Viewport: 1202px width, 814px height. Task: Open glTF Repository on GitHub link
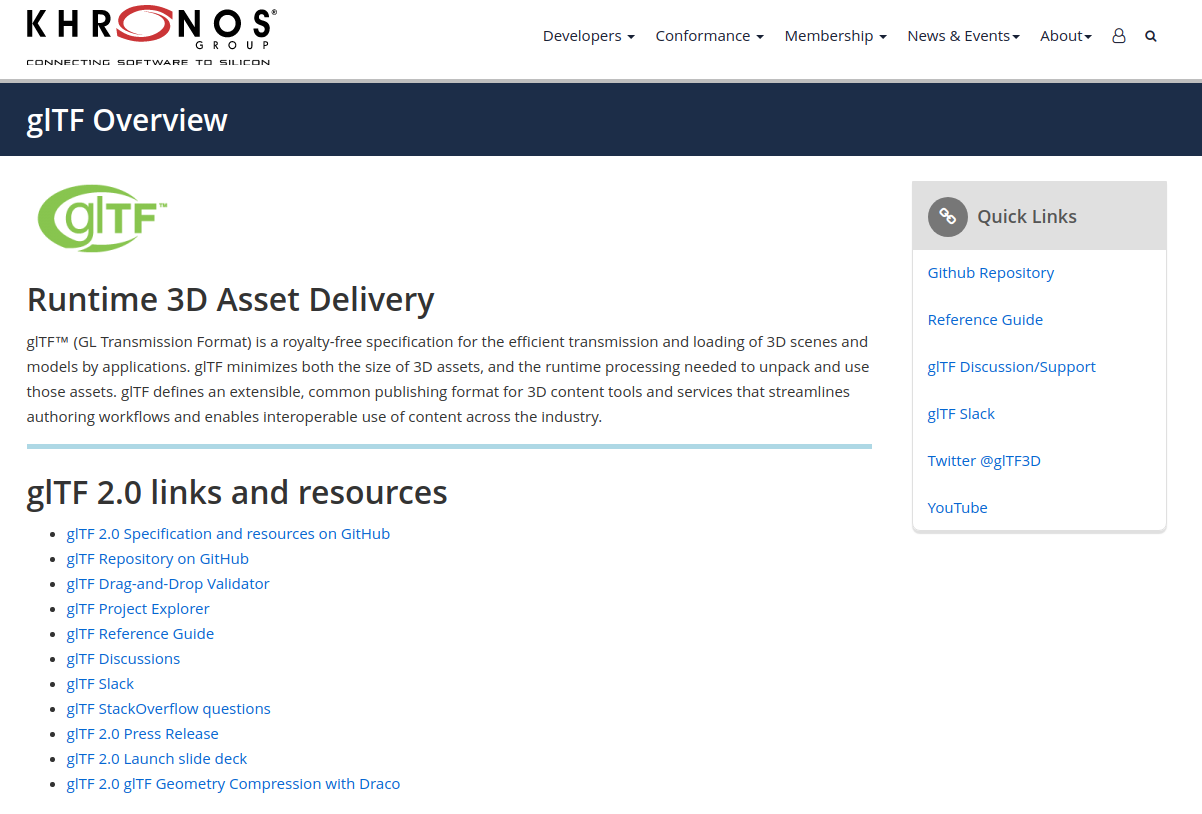click(x=158, y=559)
